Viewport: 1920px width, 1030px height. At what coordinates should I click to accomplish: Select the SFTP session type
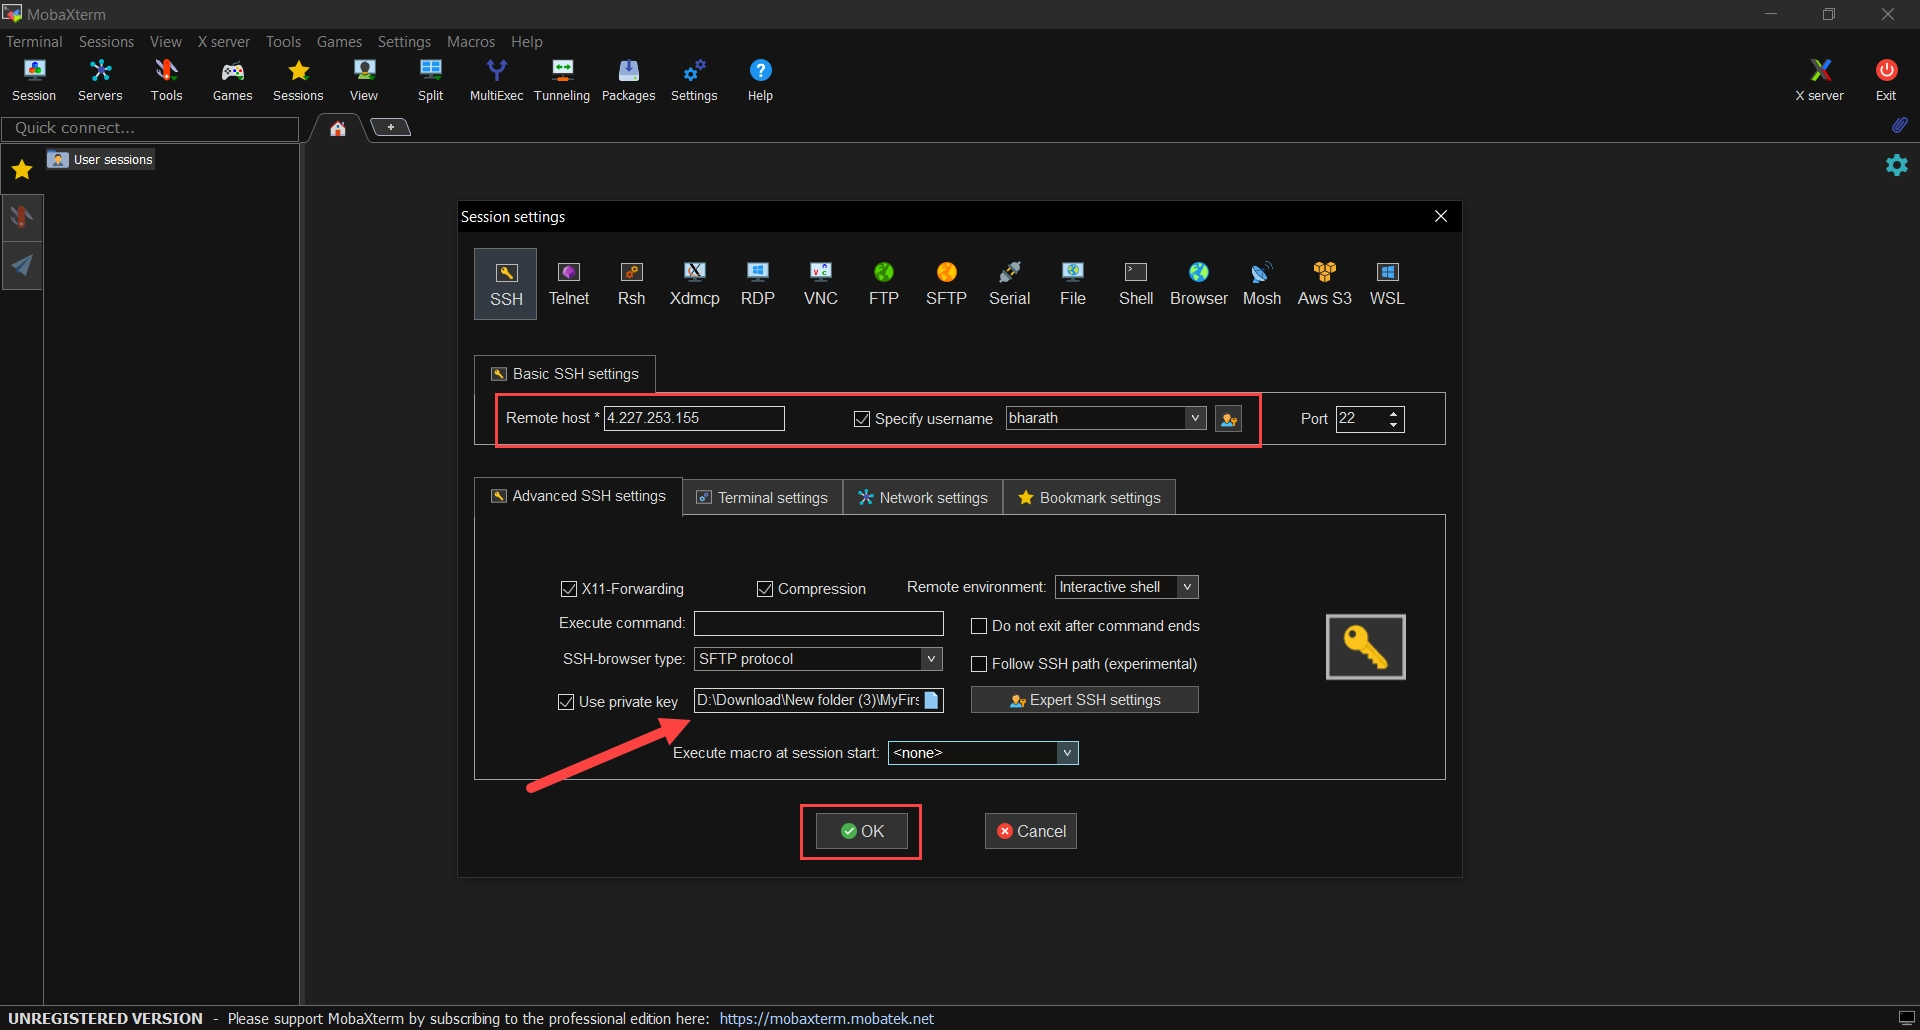[947, 284]
